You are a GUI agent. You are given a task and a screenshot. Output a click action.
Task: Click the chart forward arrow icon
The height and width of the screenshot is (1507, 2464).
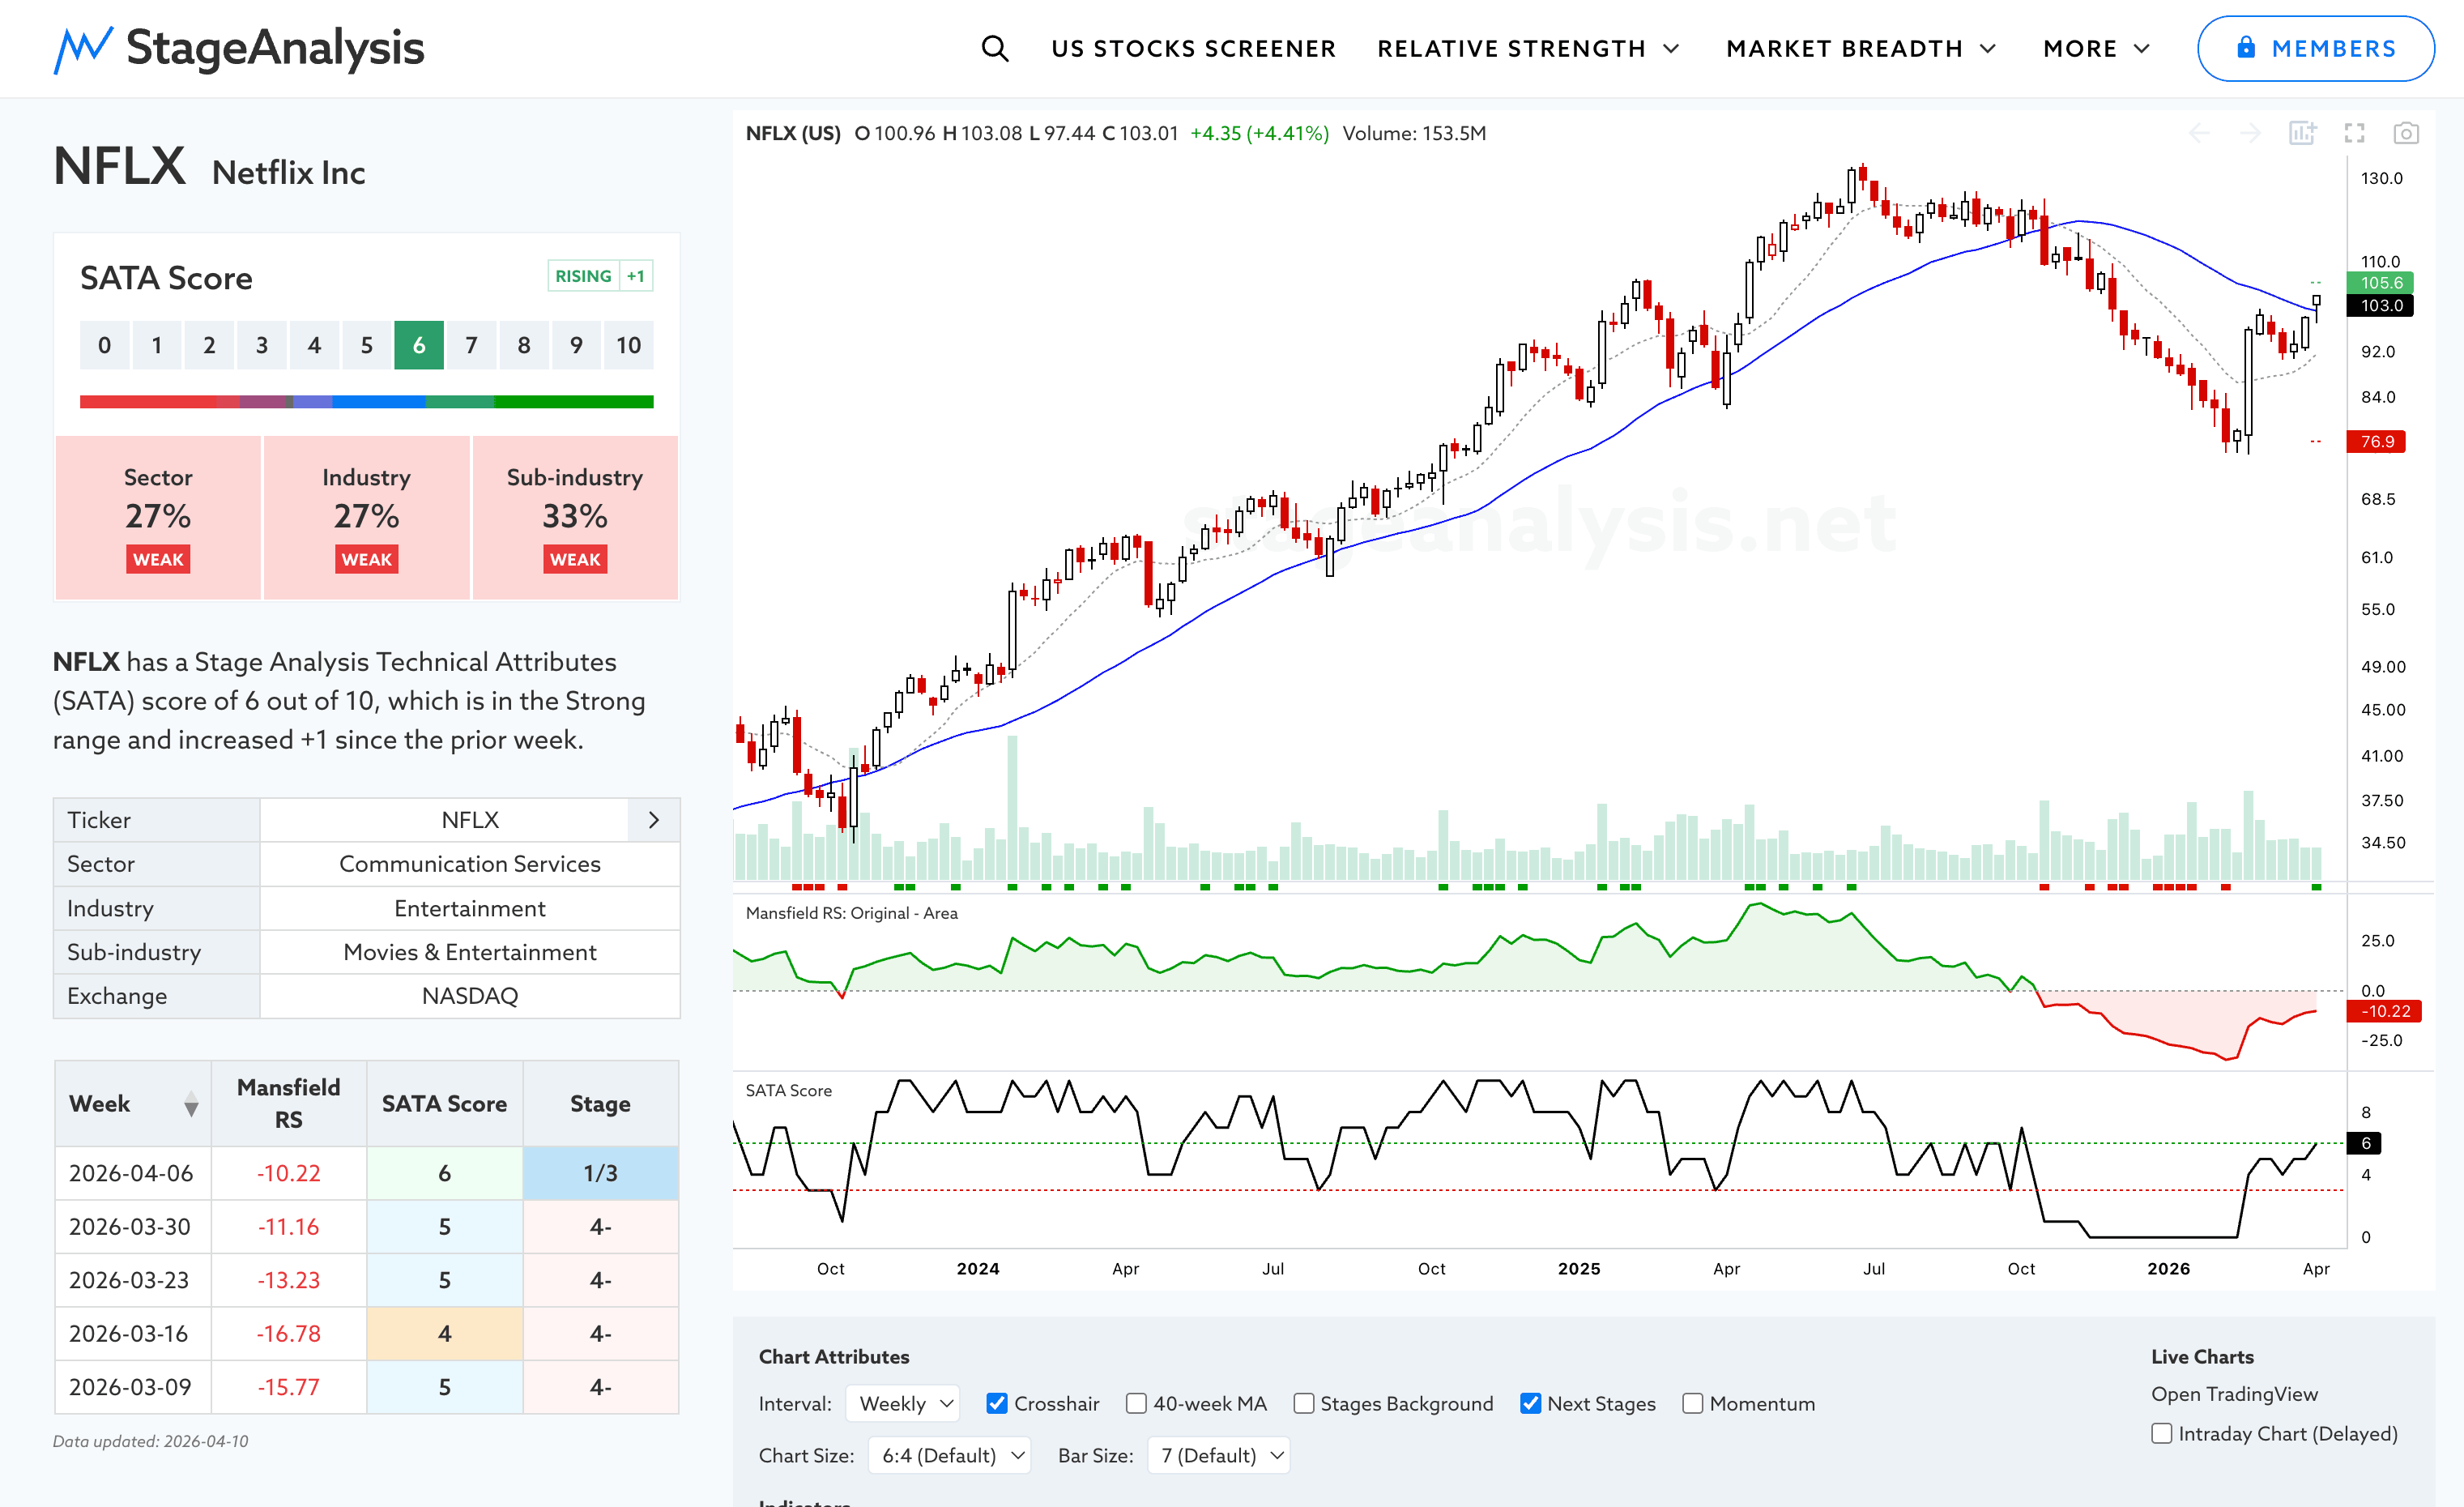pyautogui.click(x=2250, y=133)
